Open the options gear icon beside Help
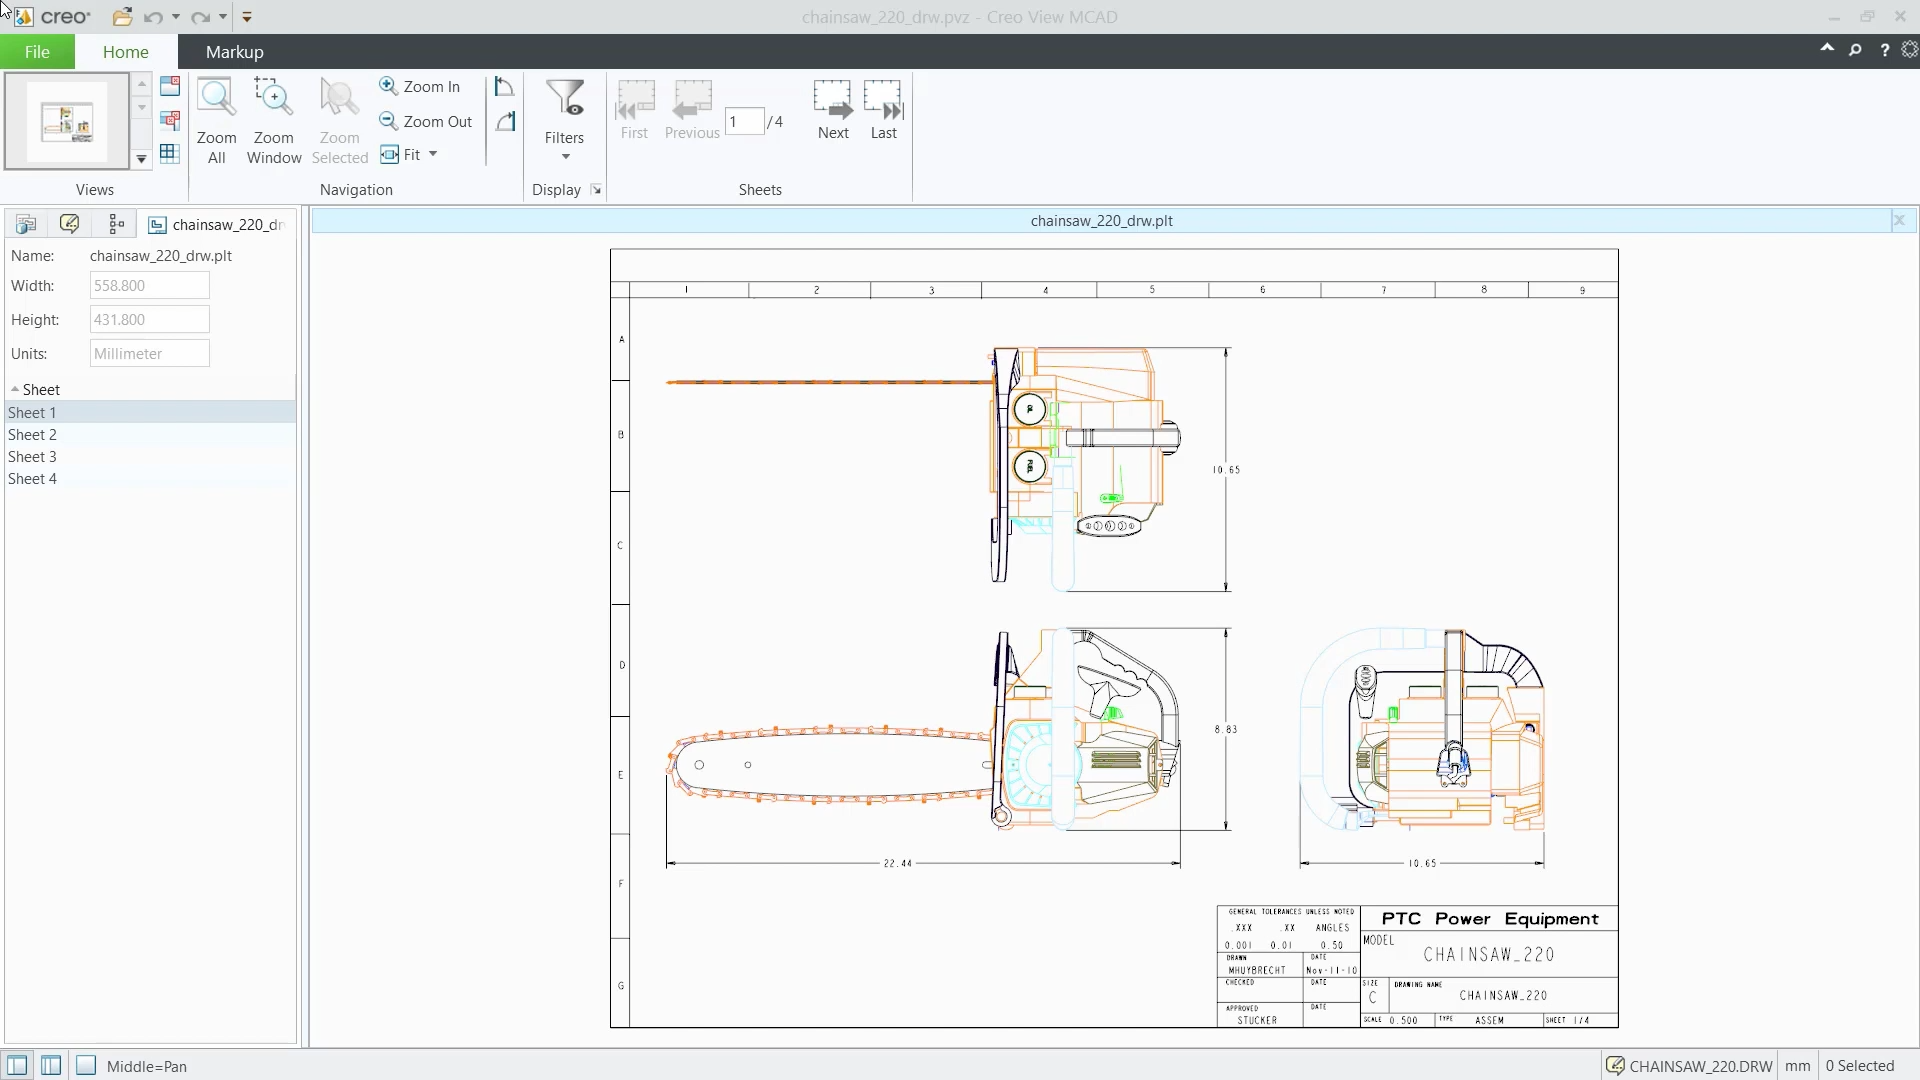The image size is (1920, 1080). pos(1909,50)
